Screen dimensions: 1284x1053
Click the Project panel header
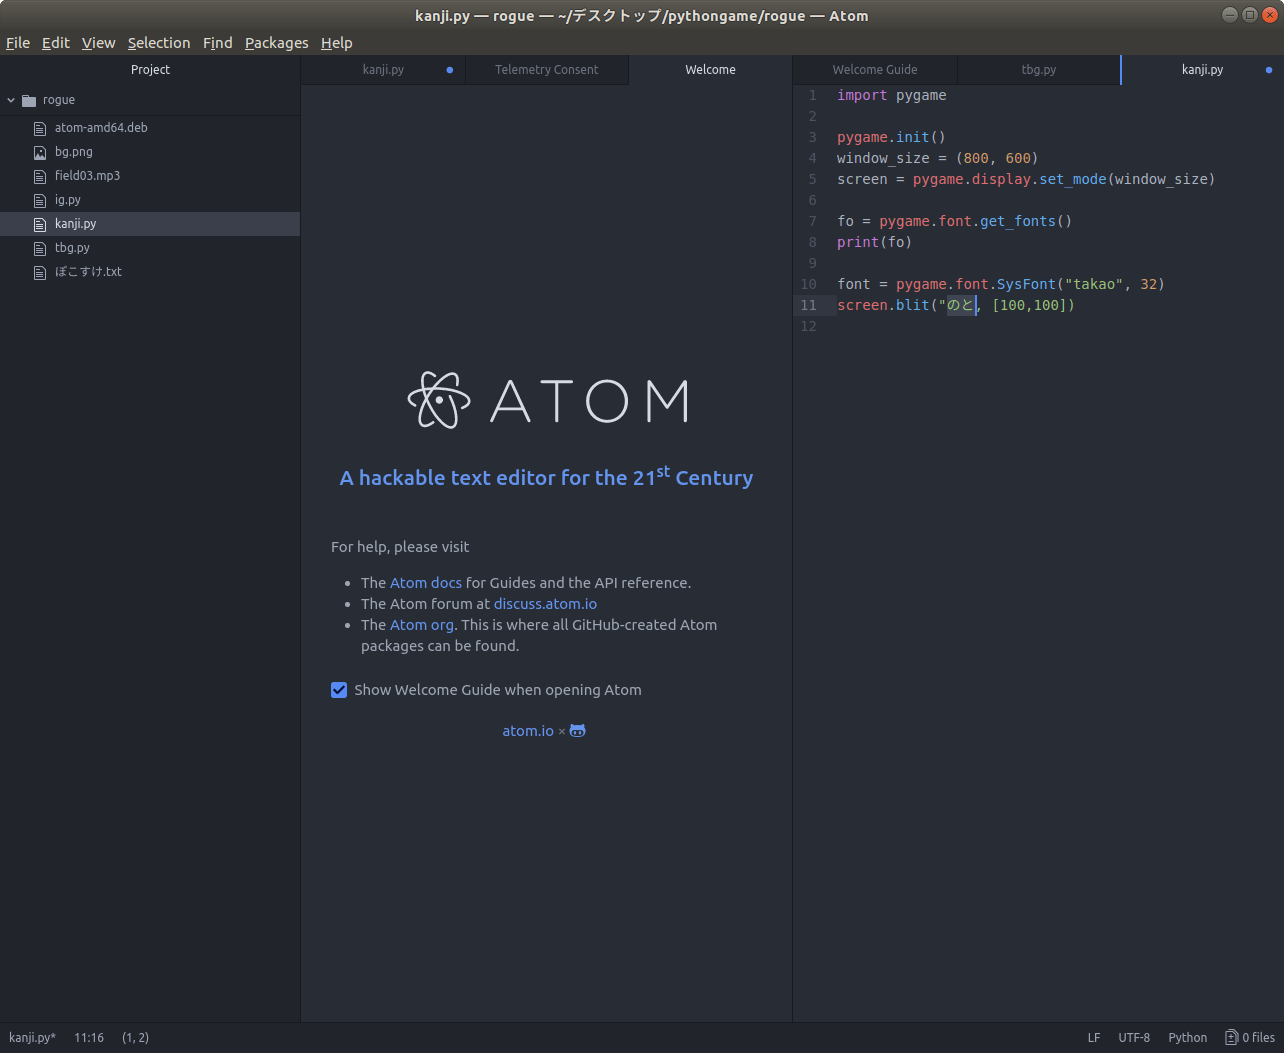point(150,70)
